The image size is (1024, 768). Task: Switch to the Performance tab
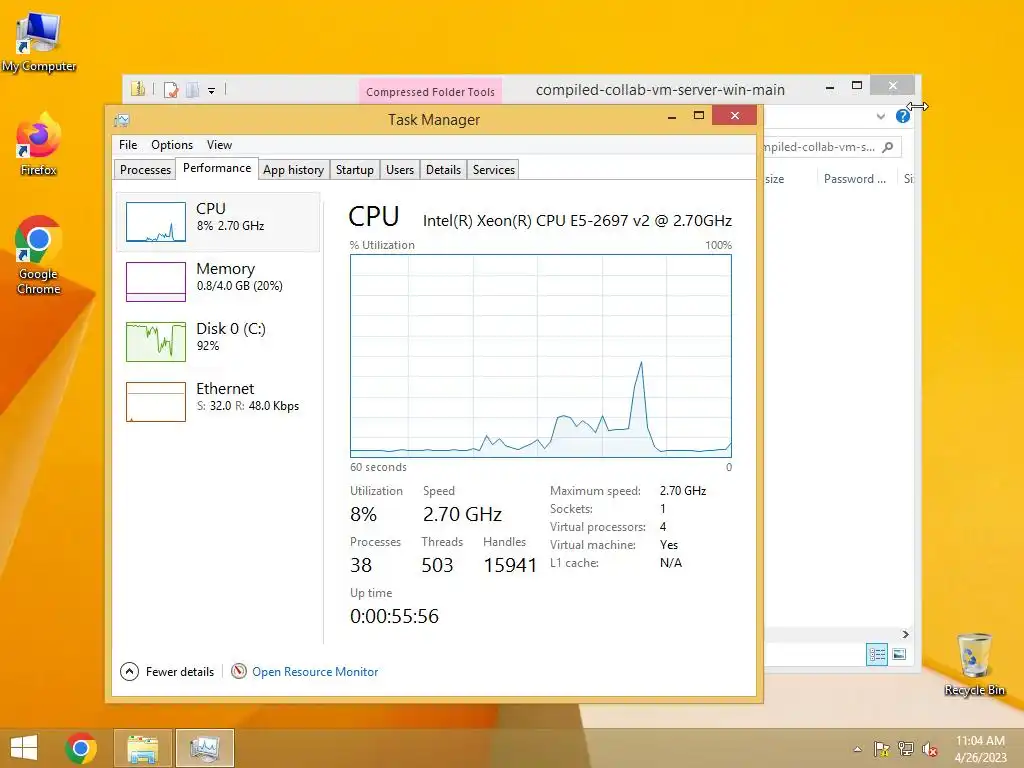click(x=217, y=168)
